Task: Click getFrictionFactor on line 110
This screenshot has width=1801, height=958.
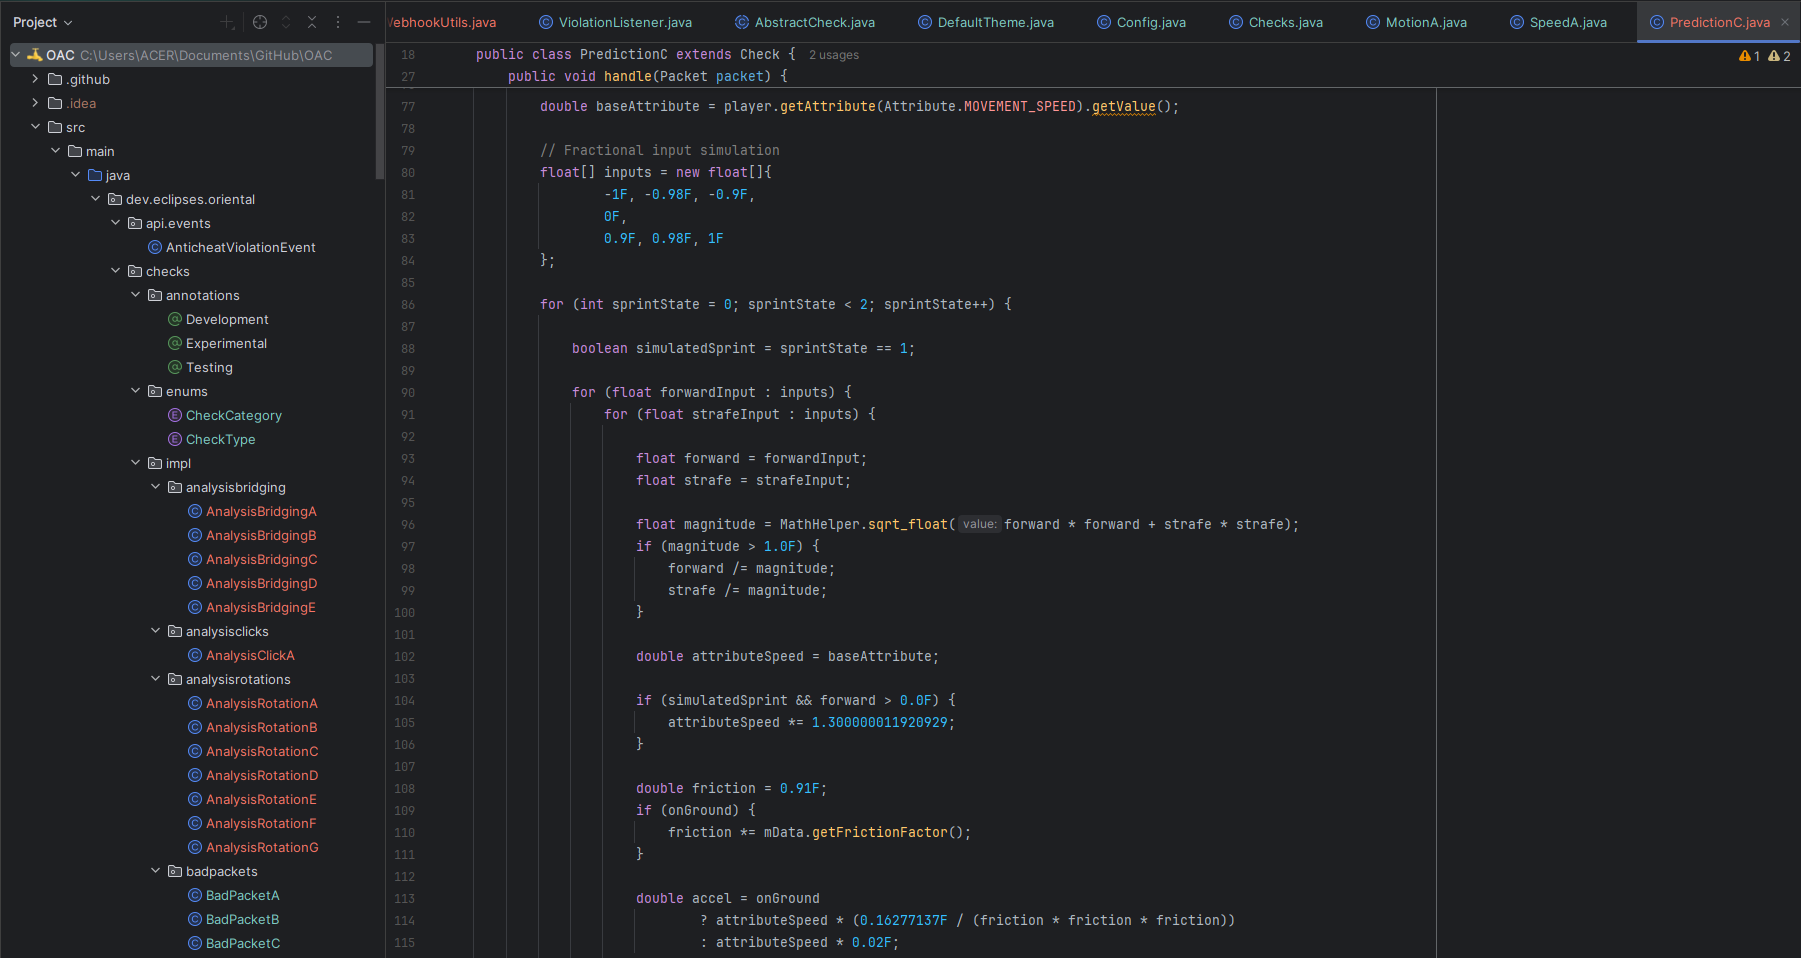Action: 879,832
